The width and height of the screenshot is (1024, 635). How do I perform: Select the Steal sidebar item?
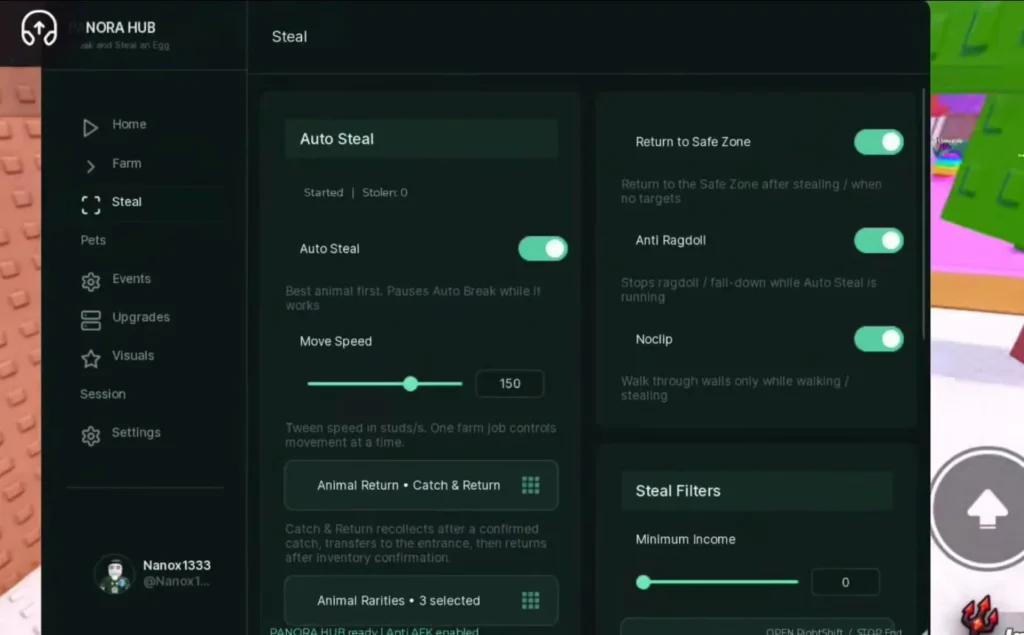(x=127, y=202)
